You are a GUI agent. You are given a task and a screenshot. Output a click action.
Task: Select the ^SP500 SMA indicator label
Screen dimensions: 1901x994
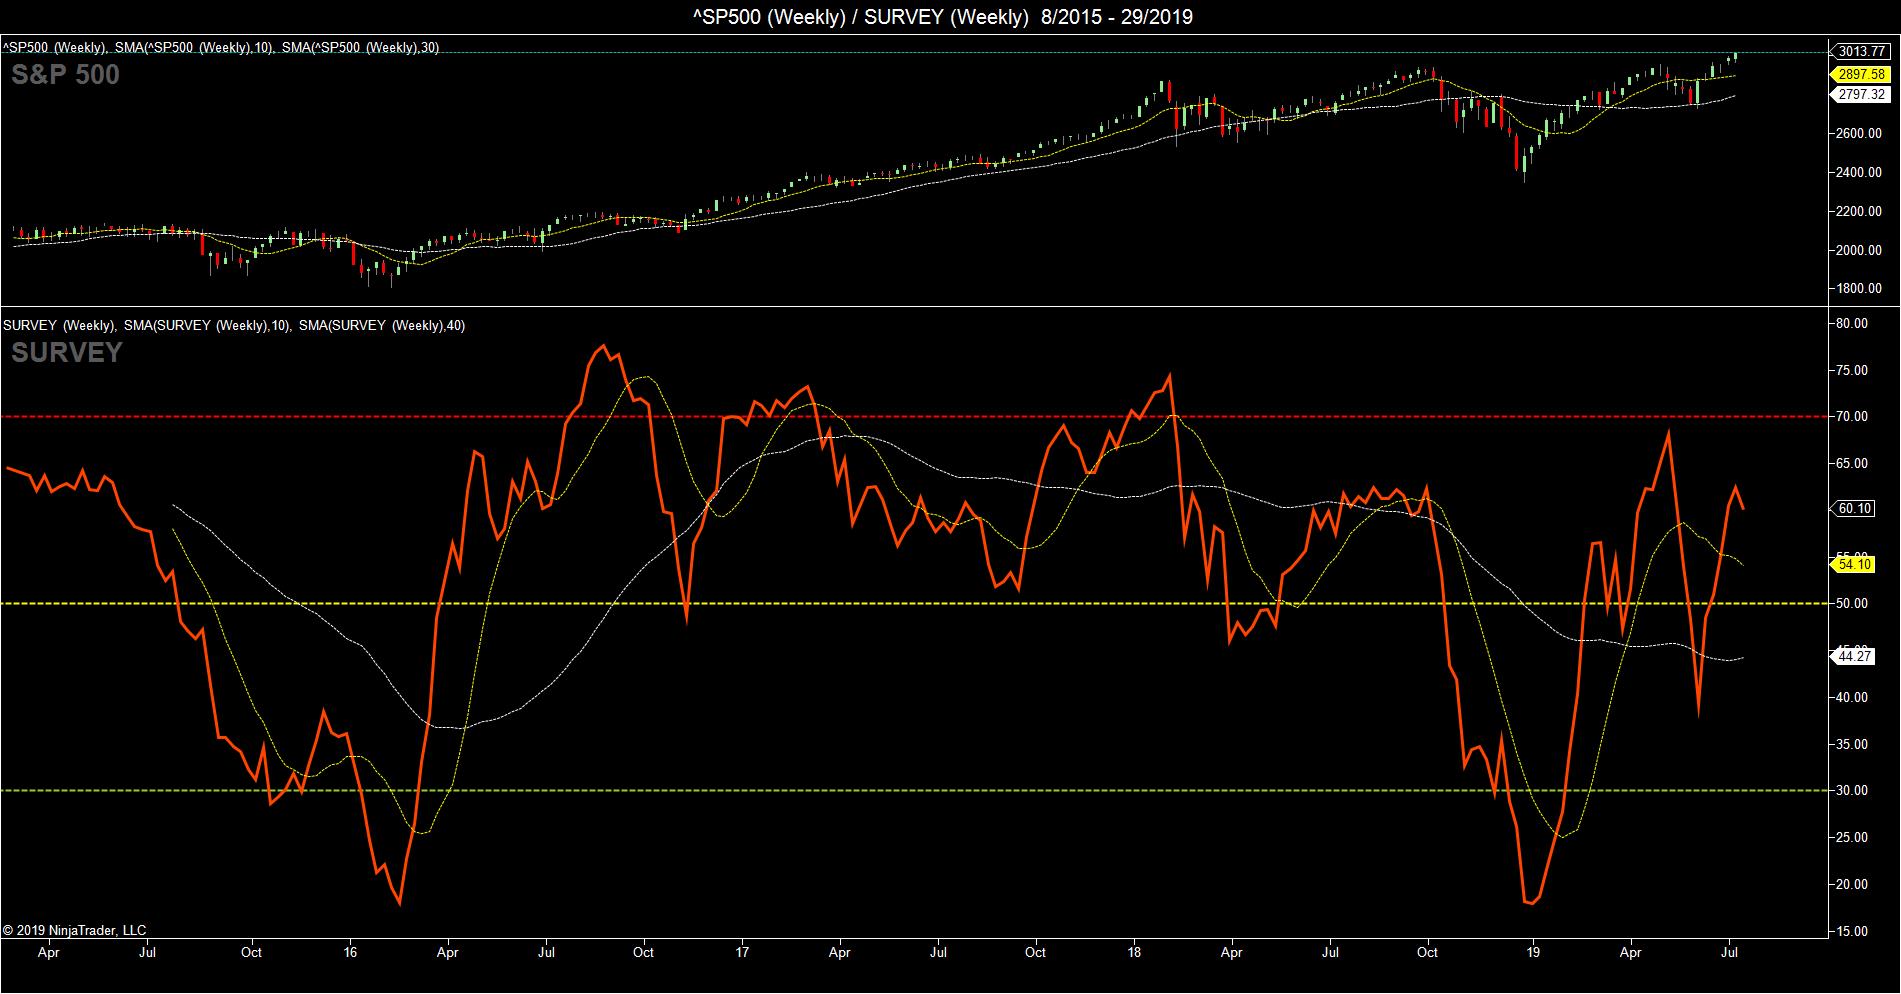[221, 48]
